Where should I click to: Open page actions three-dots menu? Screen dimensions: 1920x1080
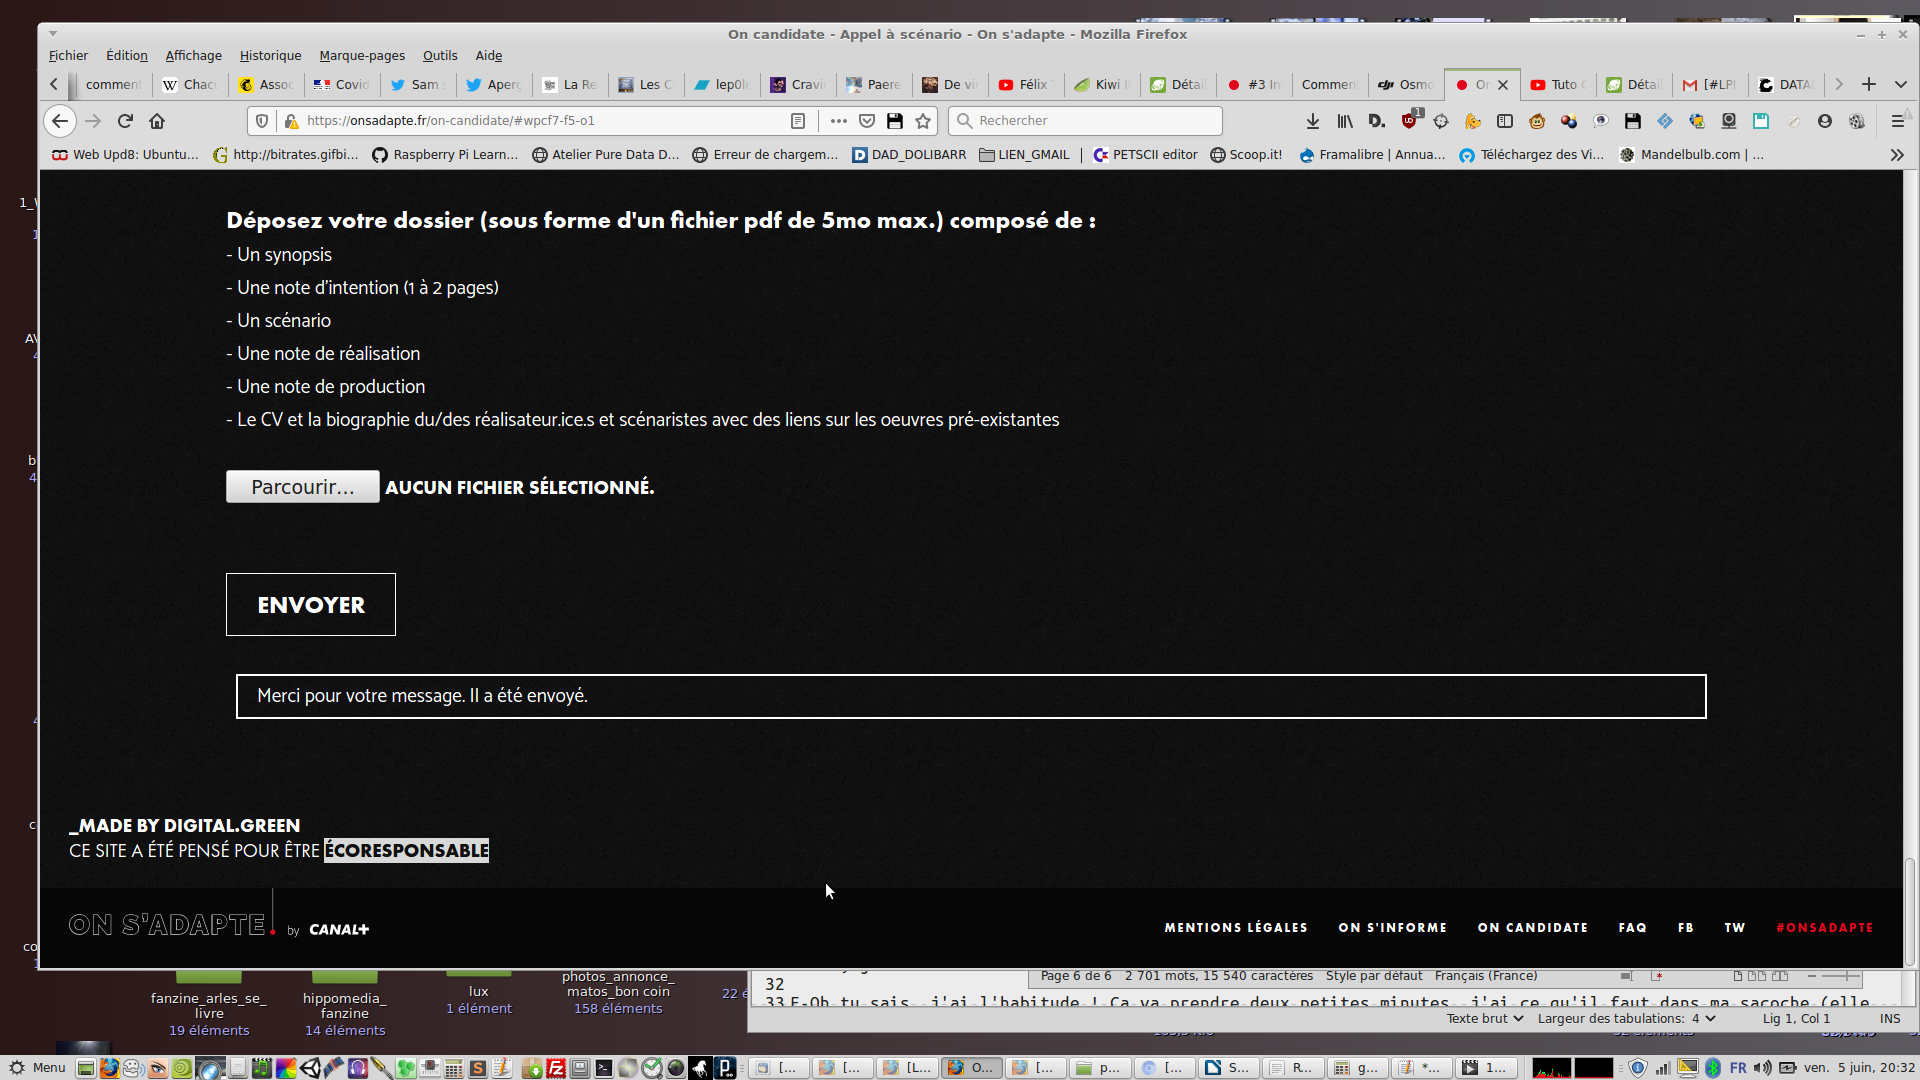pyautogui.click(x=838, y=121)
